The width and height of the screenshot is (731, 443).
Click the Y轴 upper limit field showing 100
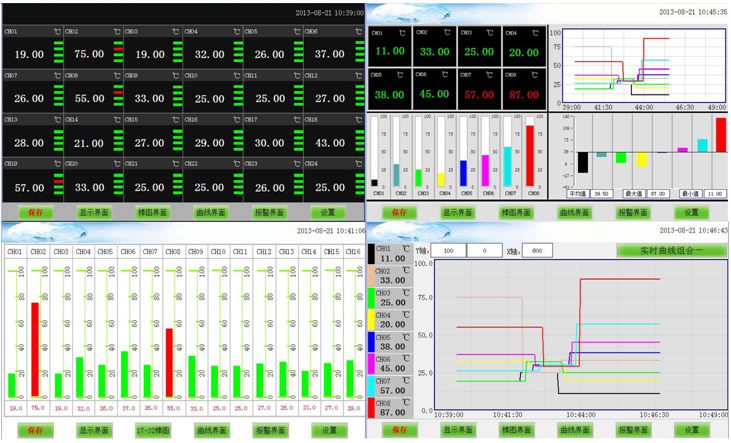click(448, 250)
